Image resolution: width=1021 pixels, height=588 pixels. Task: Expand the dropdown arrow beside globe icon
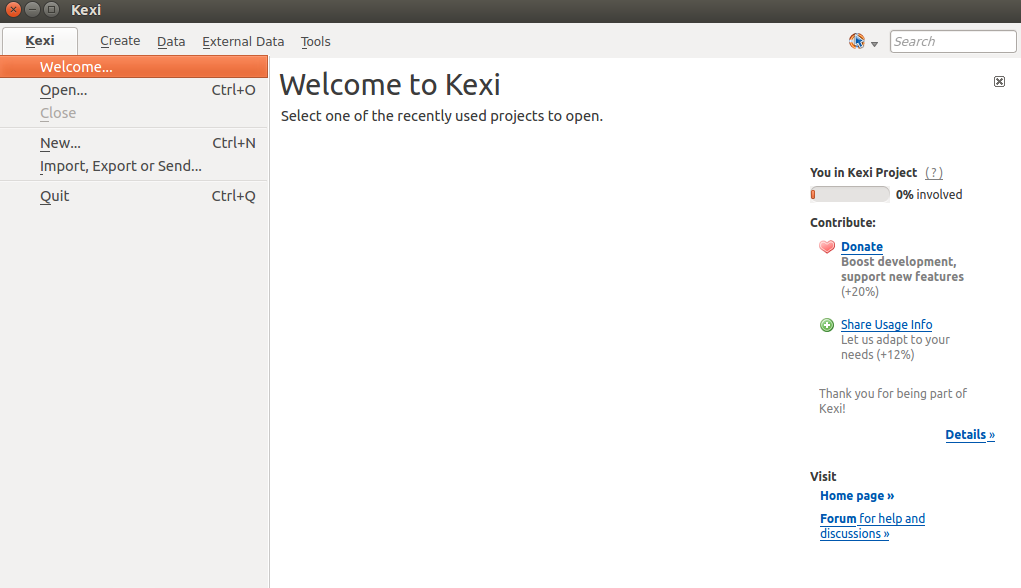874,44
